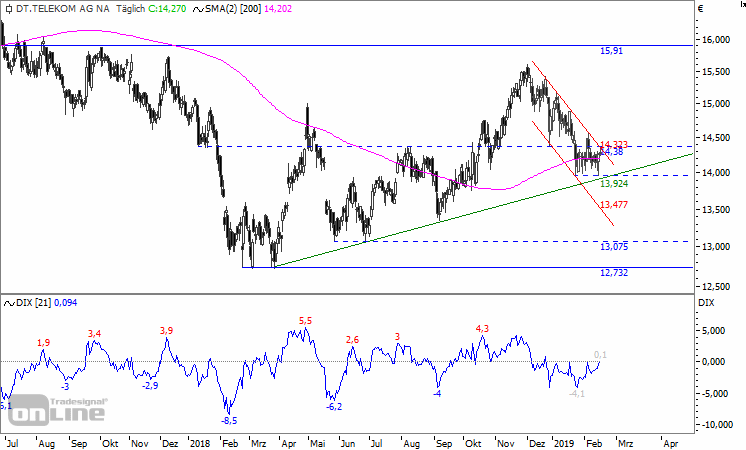Click the DIX peak label 1,9
Image resolution: width=746 pixels, height=450 pixels.
point(43,342)
